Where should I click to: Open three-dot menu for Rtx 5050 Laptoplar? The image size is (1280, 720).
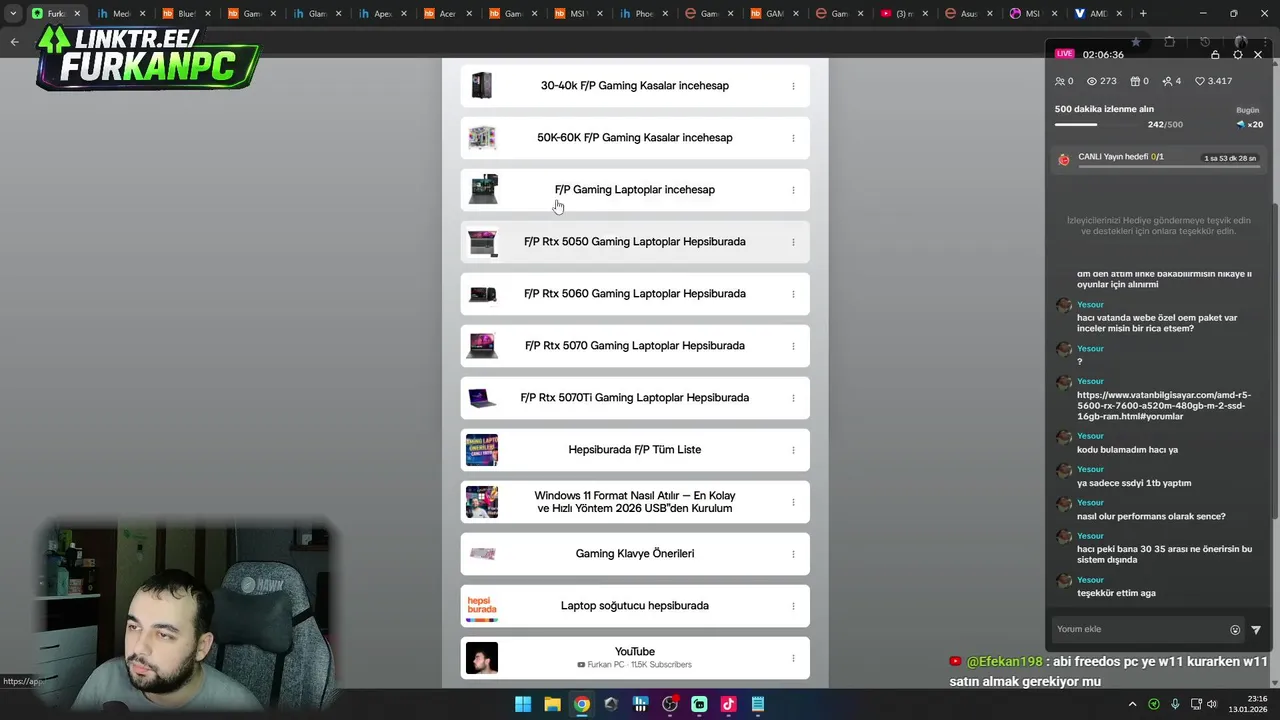point(793,242)
